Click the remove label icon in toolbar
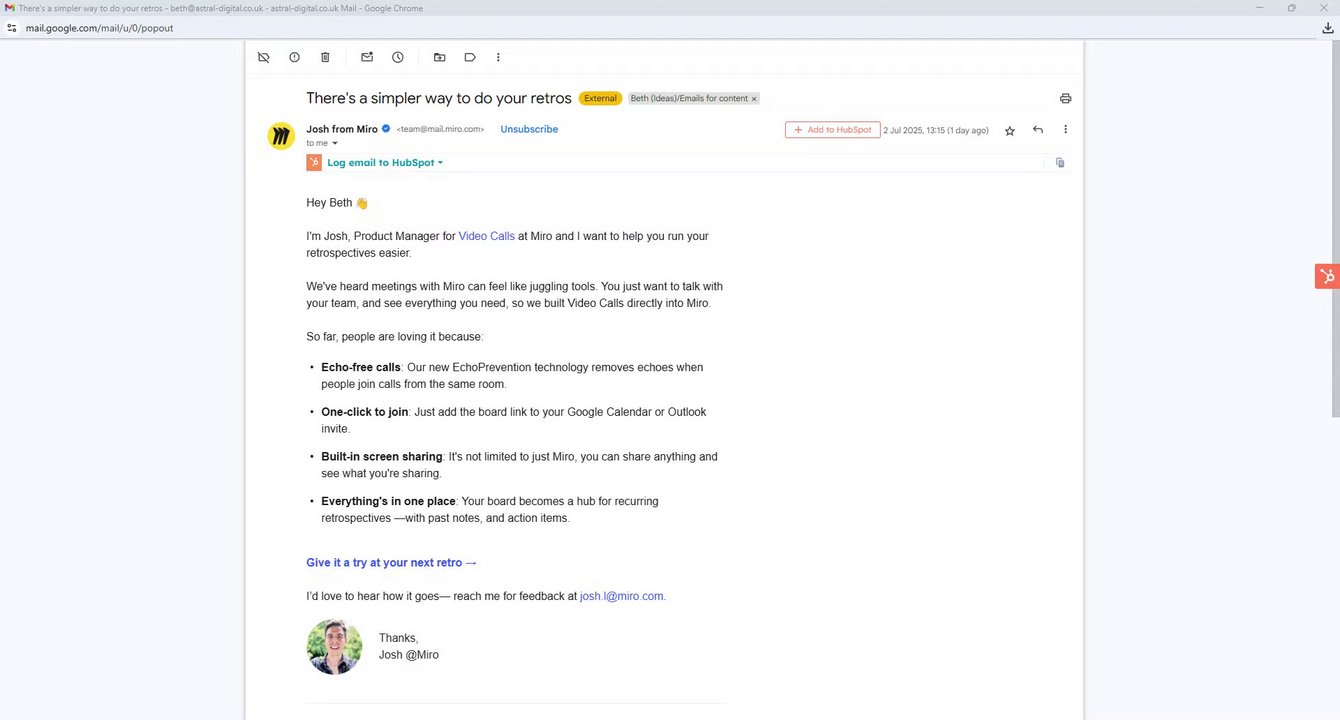Image resolution: width=1340 pixels, height=720 pixels. 264,57
